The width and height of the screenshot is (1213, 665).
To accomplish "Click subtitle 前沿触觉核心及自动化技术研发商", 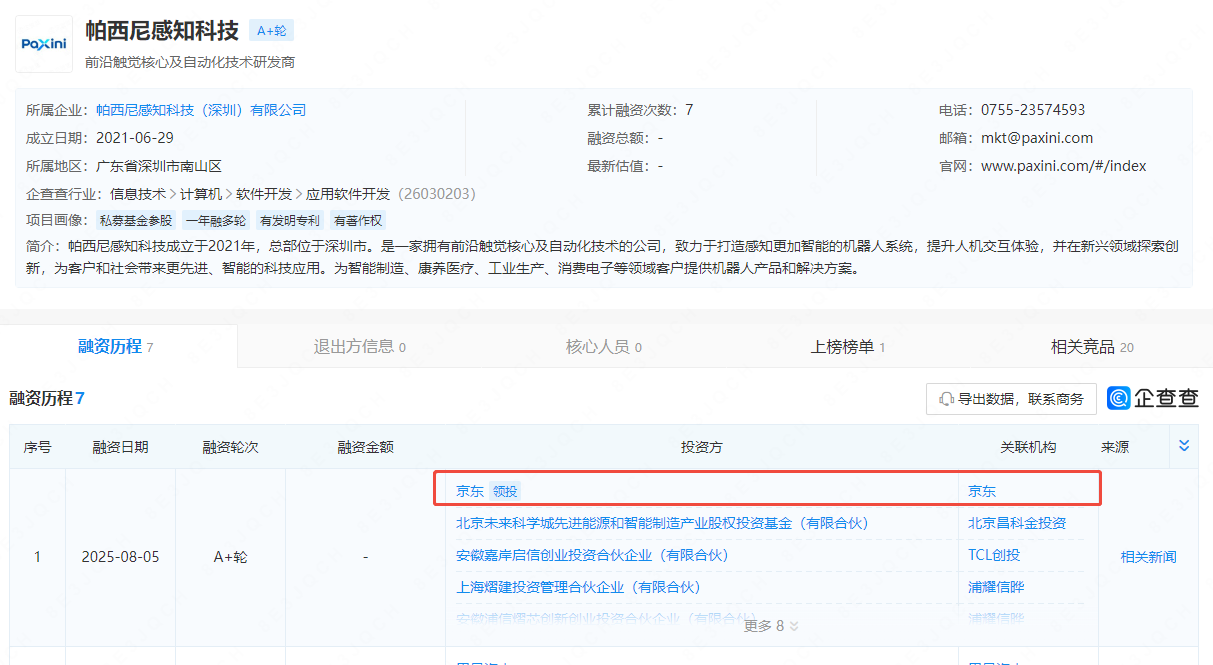I will click(190, 62).
